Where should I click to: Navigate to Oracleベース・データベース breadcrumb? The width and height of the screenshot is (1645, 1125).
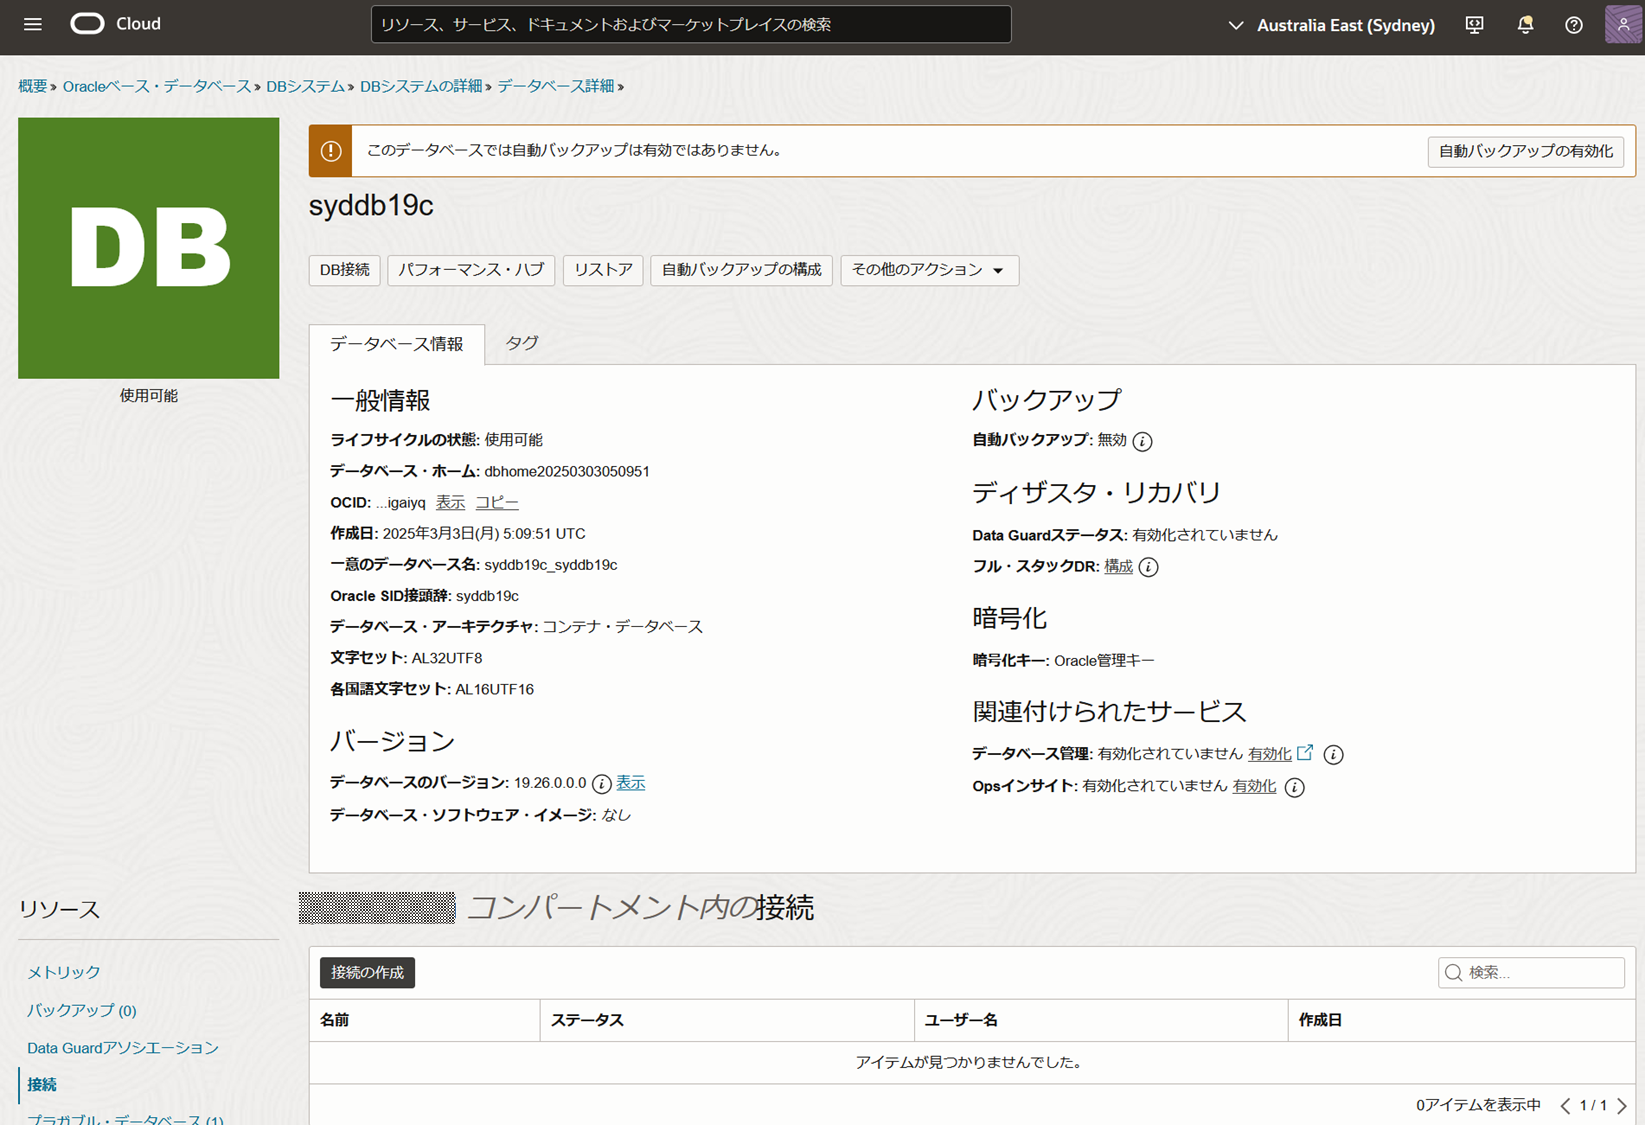click(x=157, y=86)
